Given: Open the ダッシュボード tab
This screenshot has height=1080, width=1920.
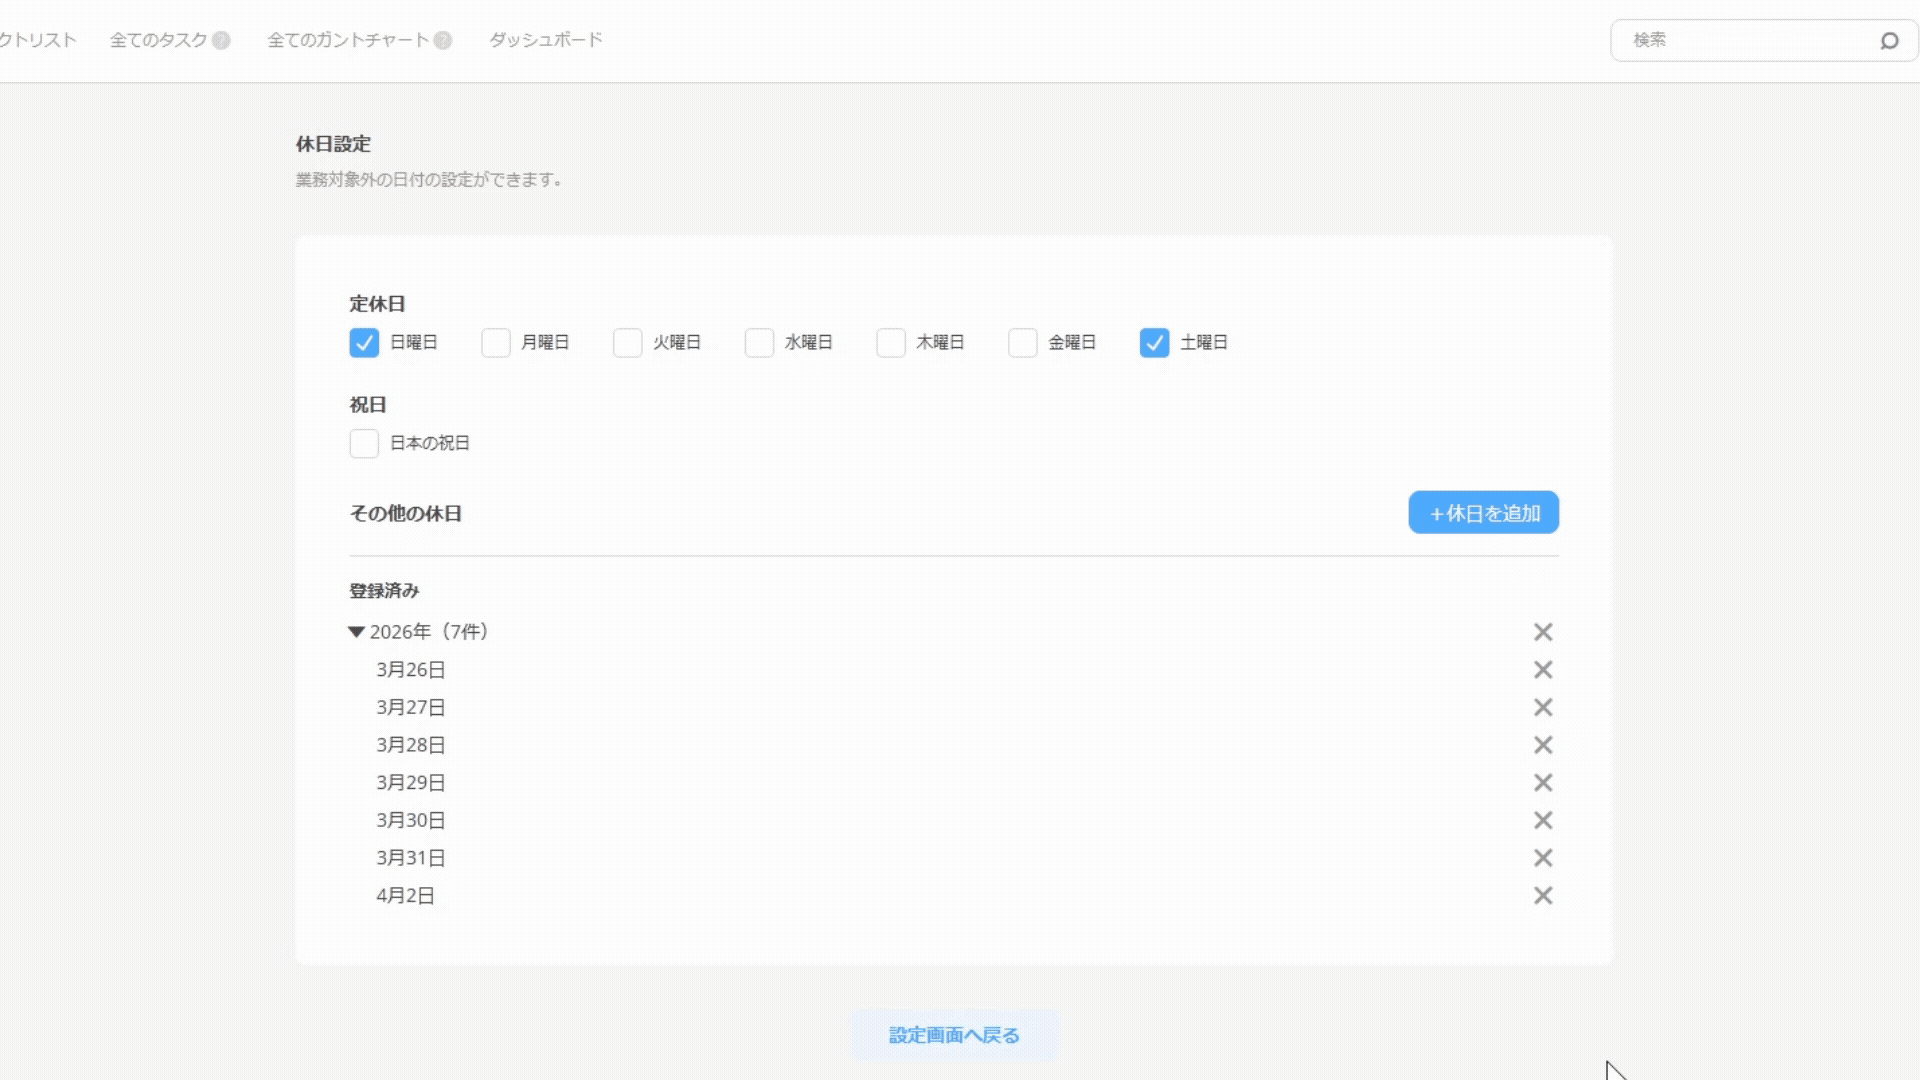Looking at the screenshot, I should pyautogui.click(x=545, y=40).
